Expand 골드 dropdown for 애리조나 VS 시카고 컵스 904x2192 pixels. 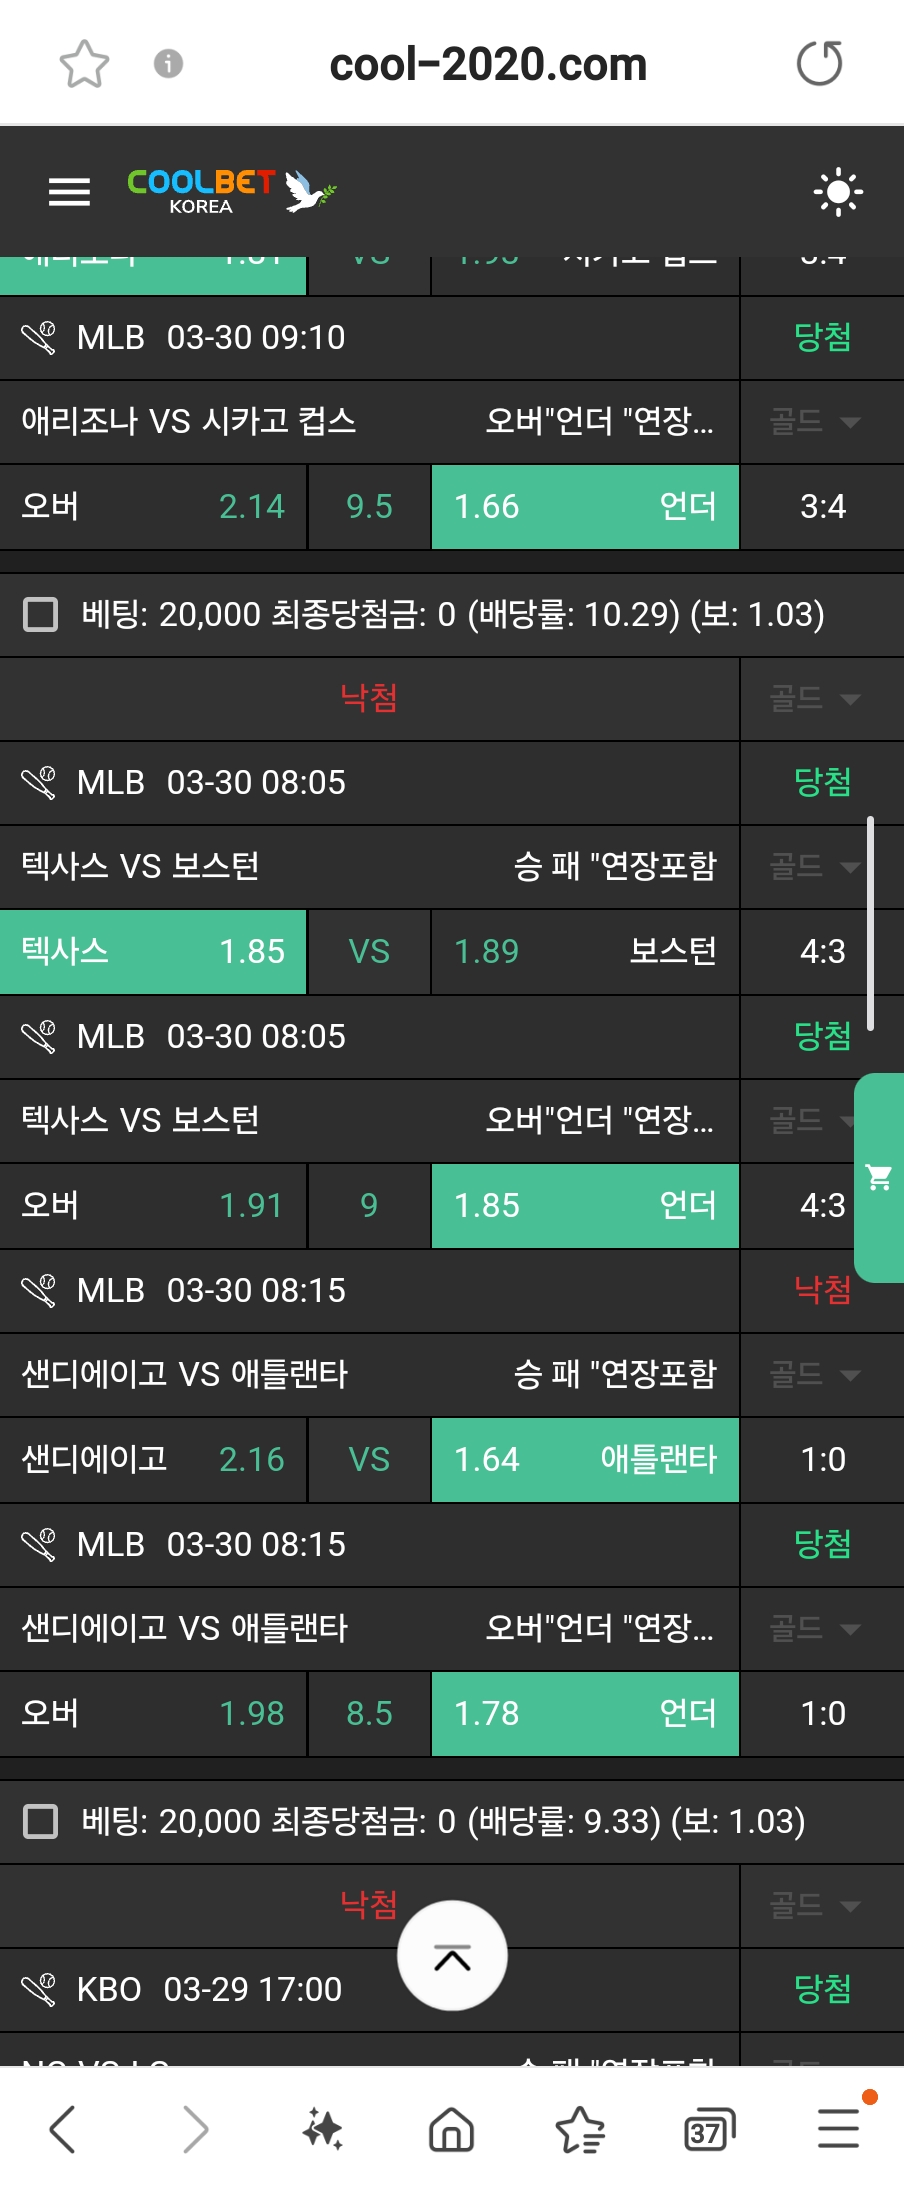[815, 421]
